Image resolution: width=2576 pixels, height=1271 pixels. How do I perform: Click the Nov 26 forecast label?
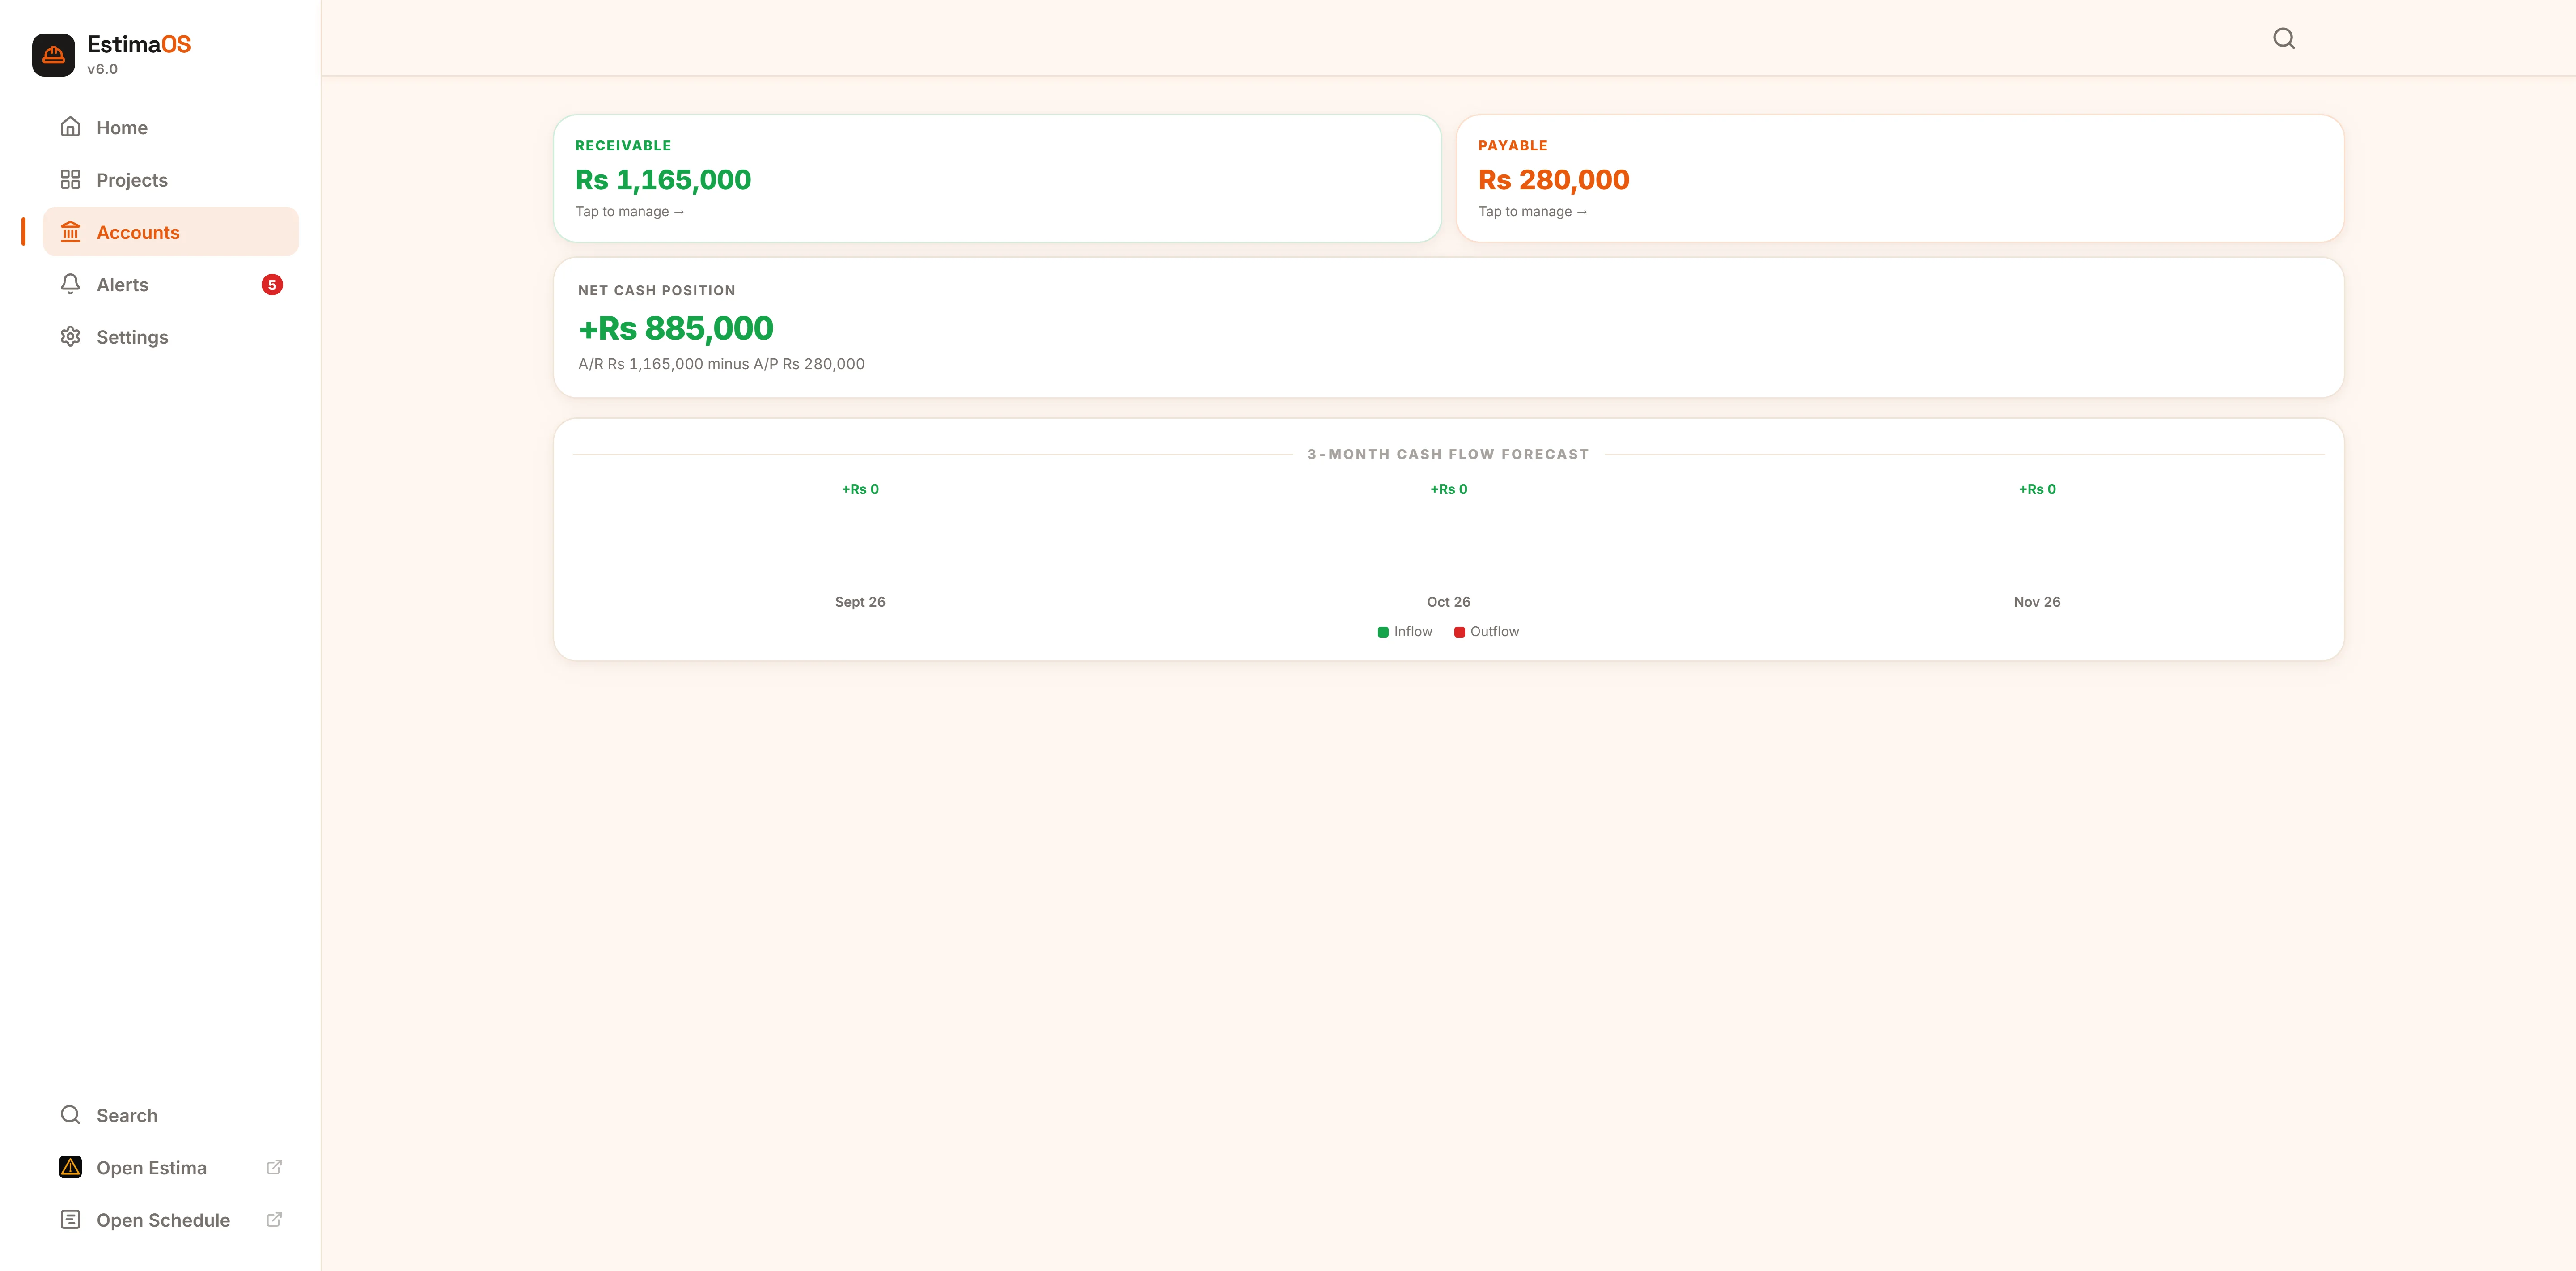click(2037, 602)
